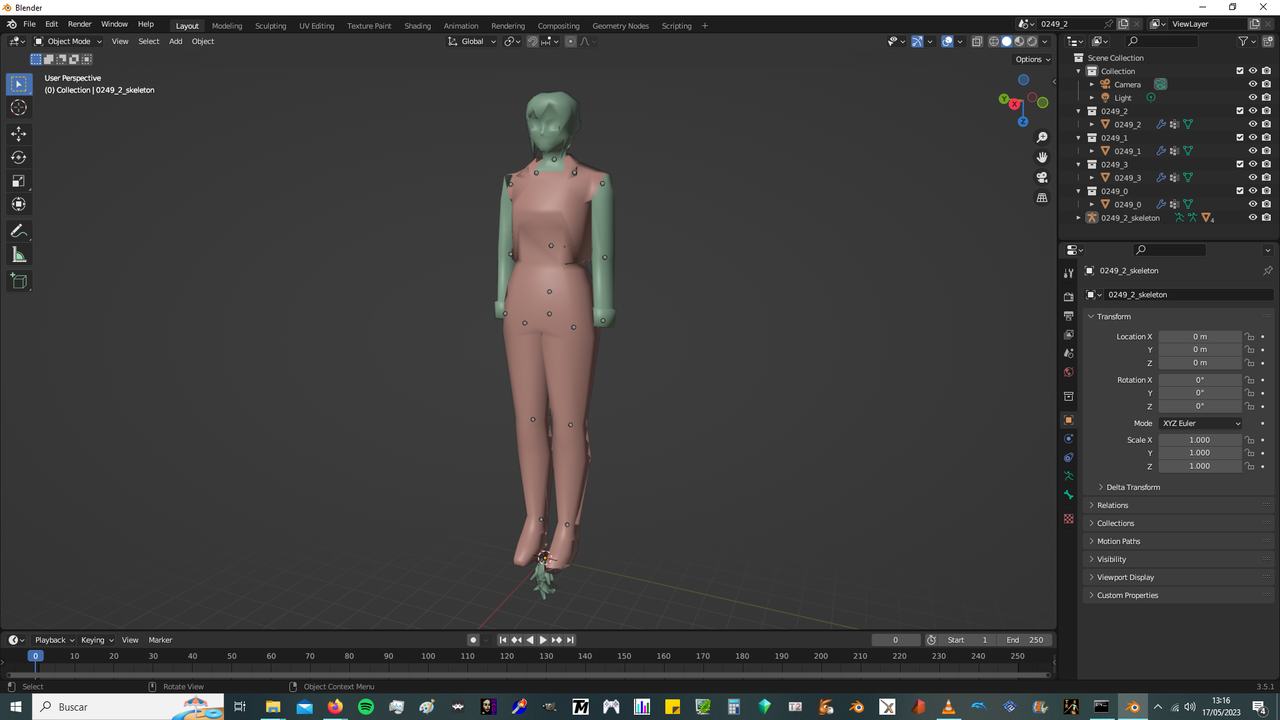Open the Object Constraints properties tab
Screen dimensions: 1280x720
(1068, 458)
